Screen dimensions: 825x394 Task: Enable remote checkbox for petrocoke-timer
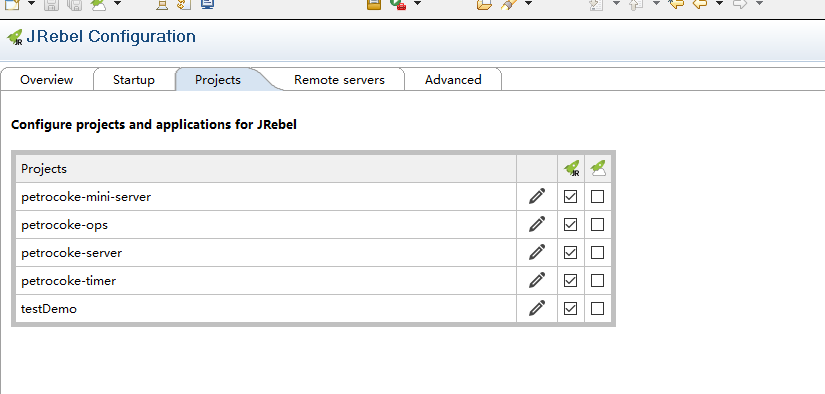[x=597, y=280]
